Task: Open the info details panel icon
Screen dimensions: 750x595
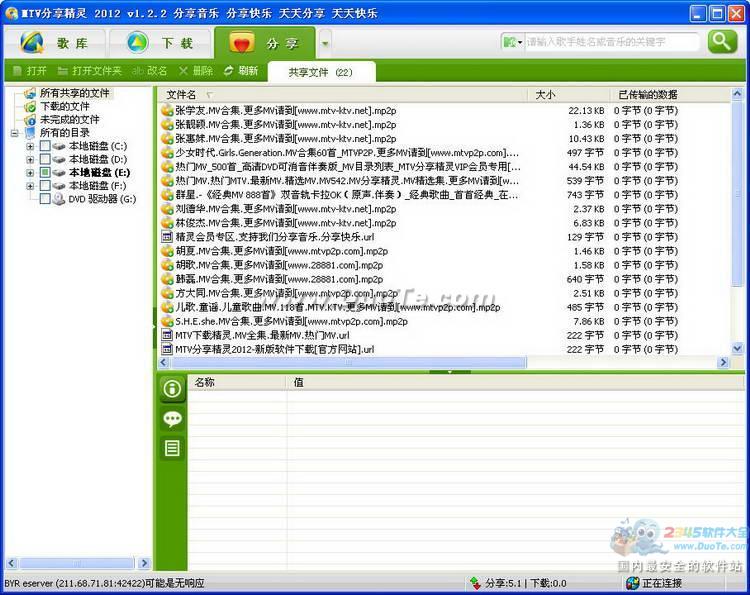Action: [172, 388]
